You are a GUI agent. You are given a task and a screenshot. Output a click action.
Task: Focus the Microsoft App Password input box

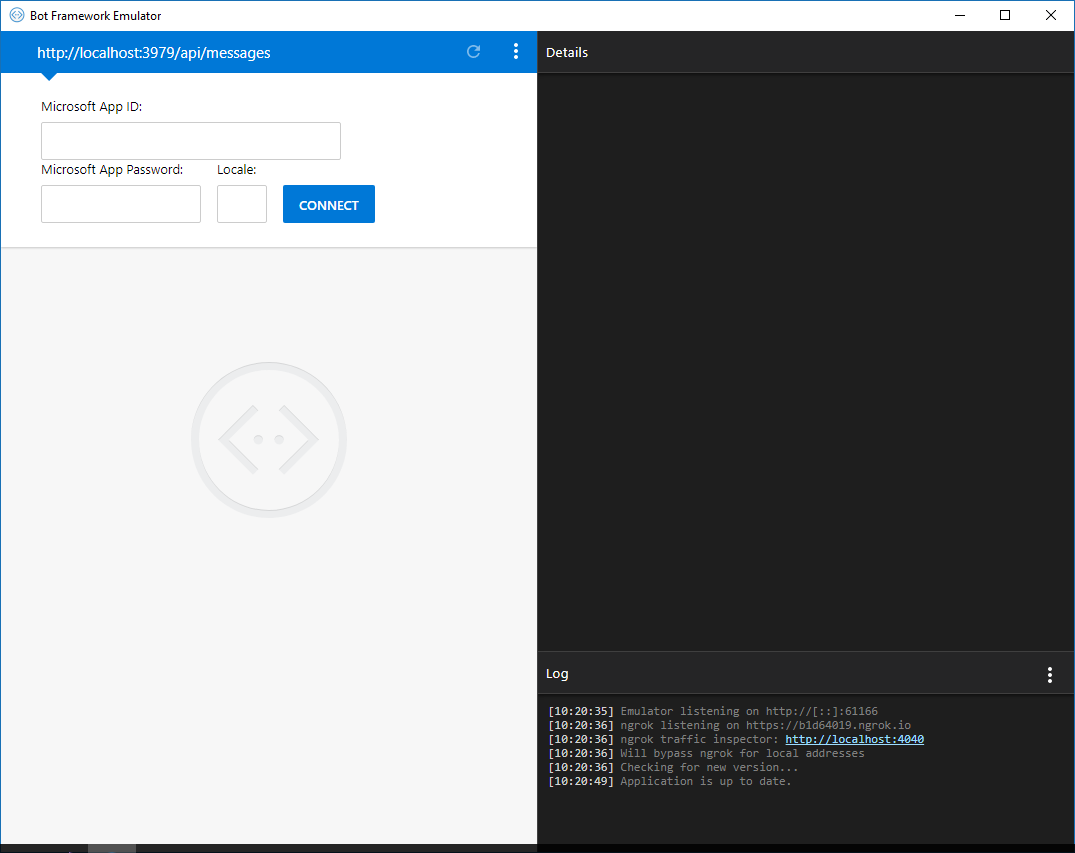point(121,204)
